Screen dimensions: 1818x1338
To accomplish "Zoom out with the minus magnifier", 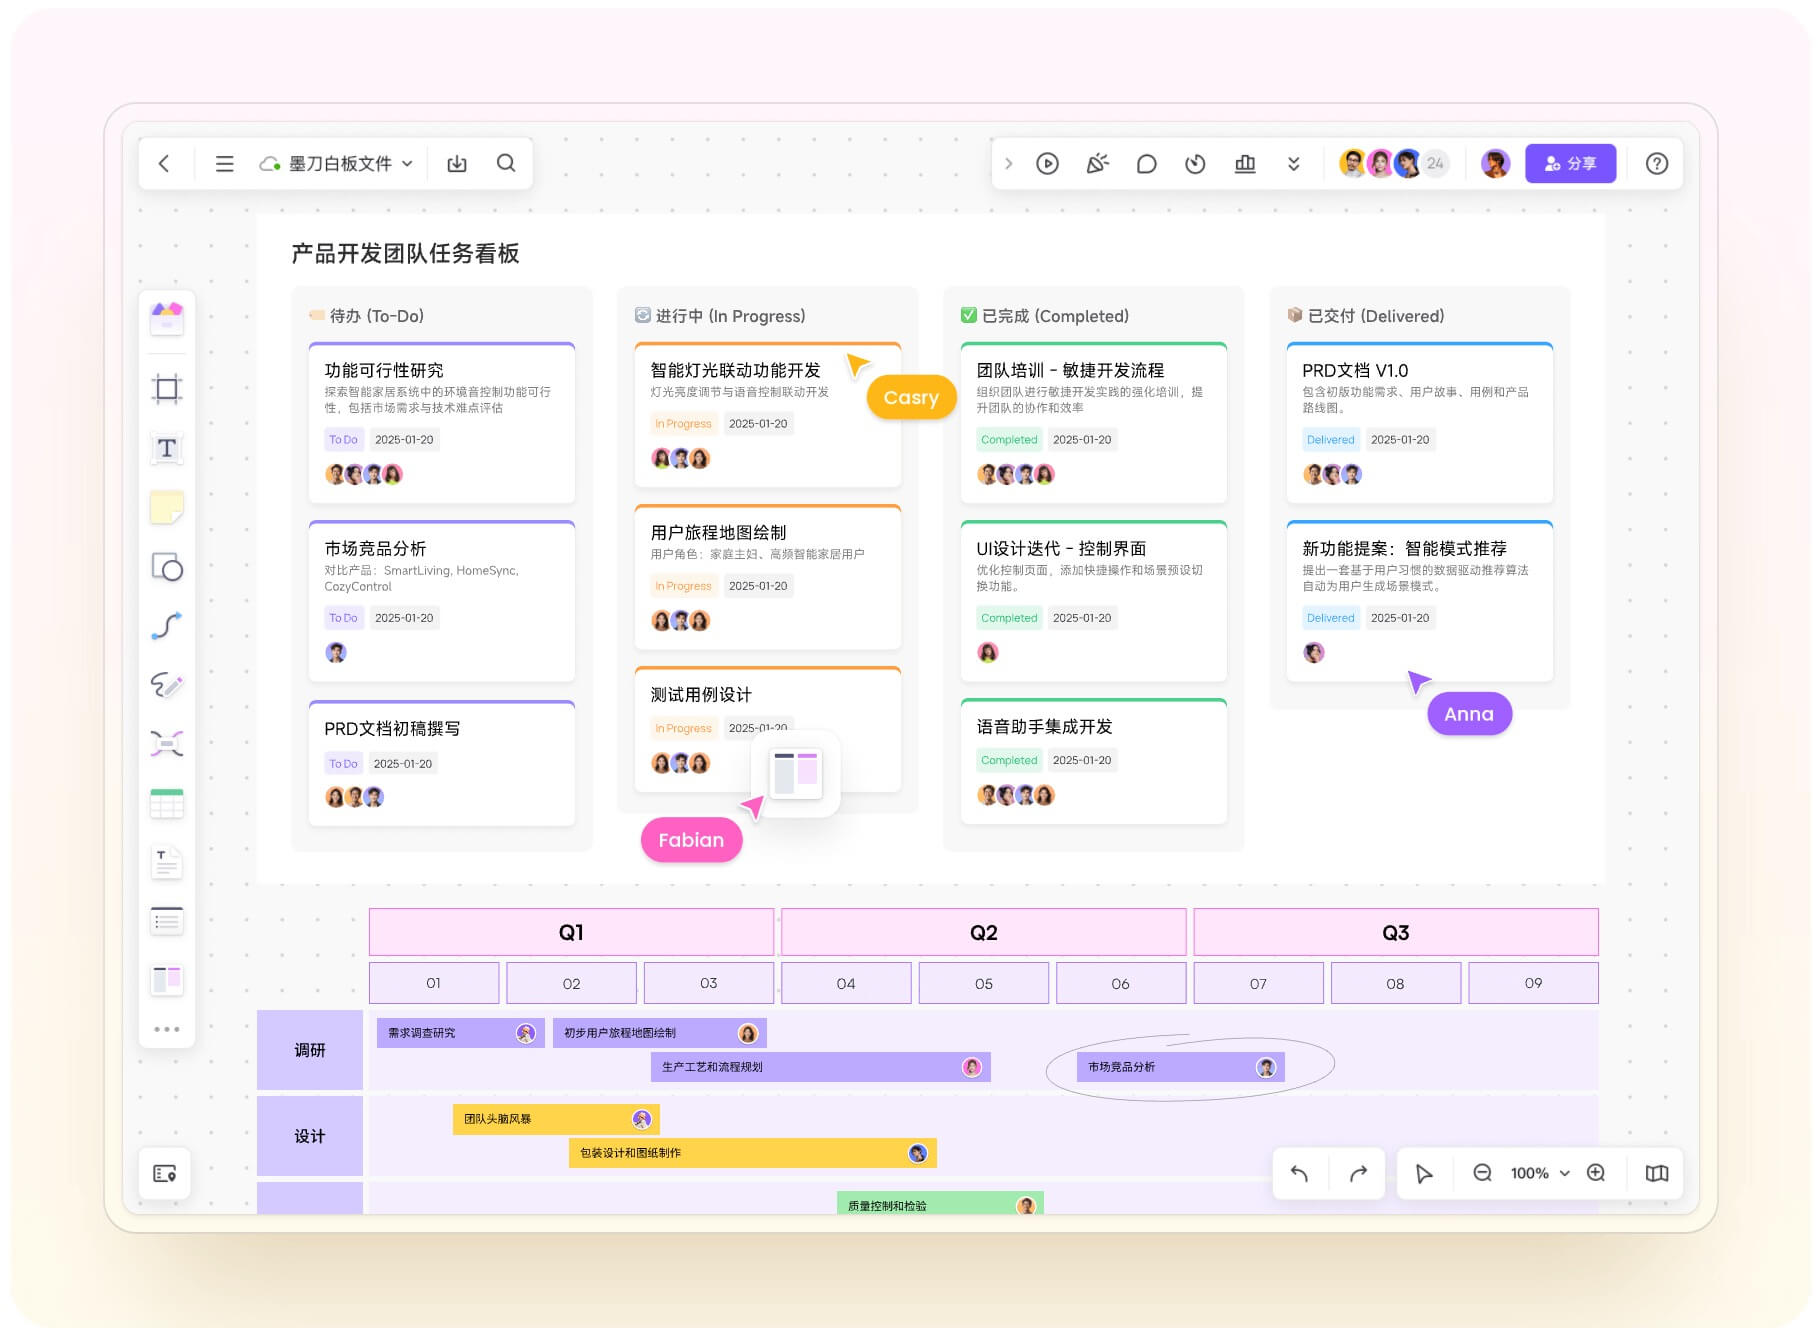I will click(x=1482, y=1173).
